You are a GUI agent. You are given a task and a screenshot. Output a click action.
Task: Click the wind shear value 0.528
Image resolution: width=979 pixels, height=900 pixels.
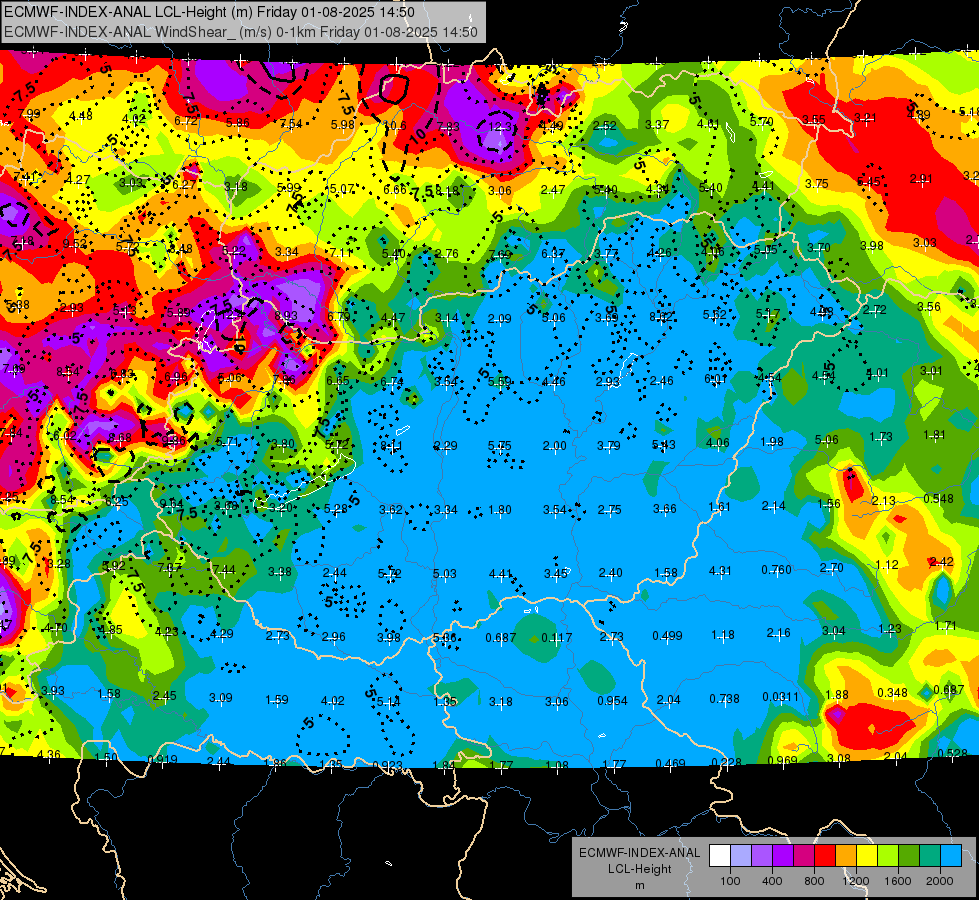tap(953, 753)
